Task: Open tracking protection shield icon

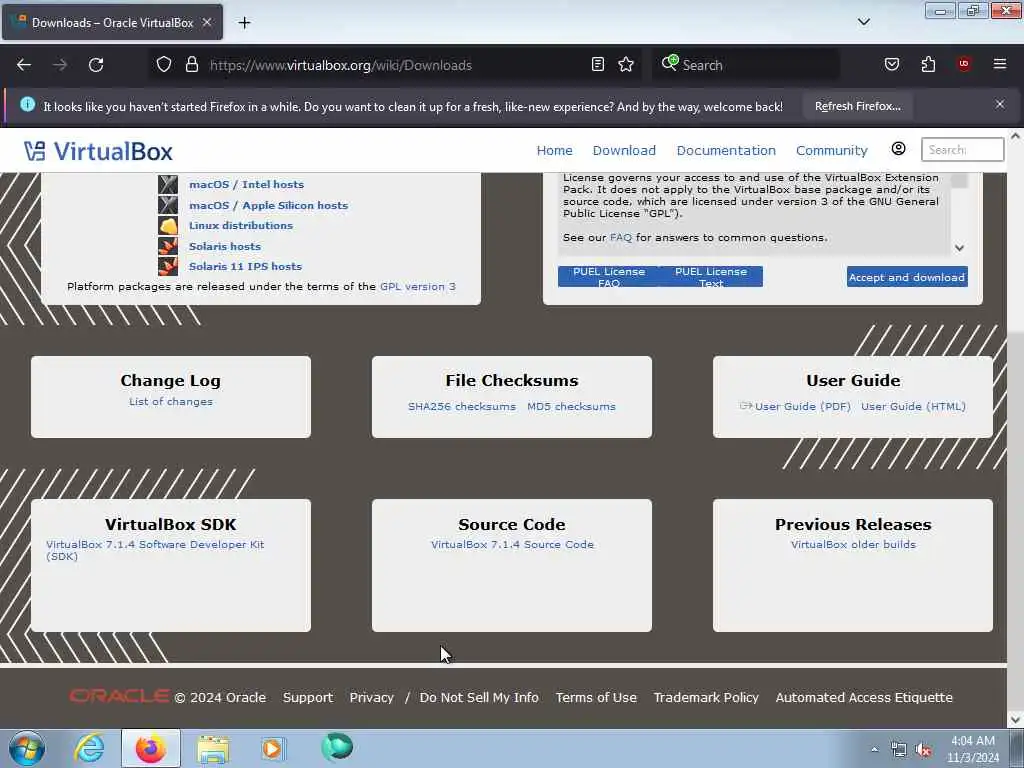Action: [x=164, y=65]
